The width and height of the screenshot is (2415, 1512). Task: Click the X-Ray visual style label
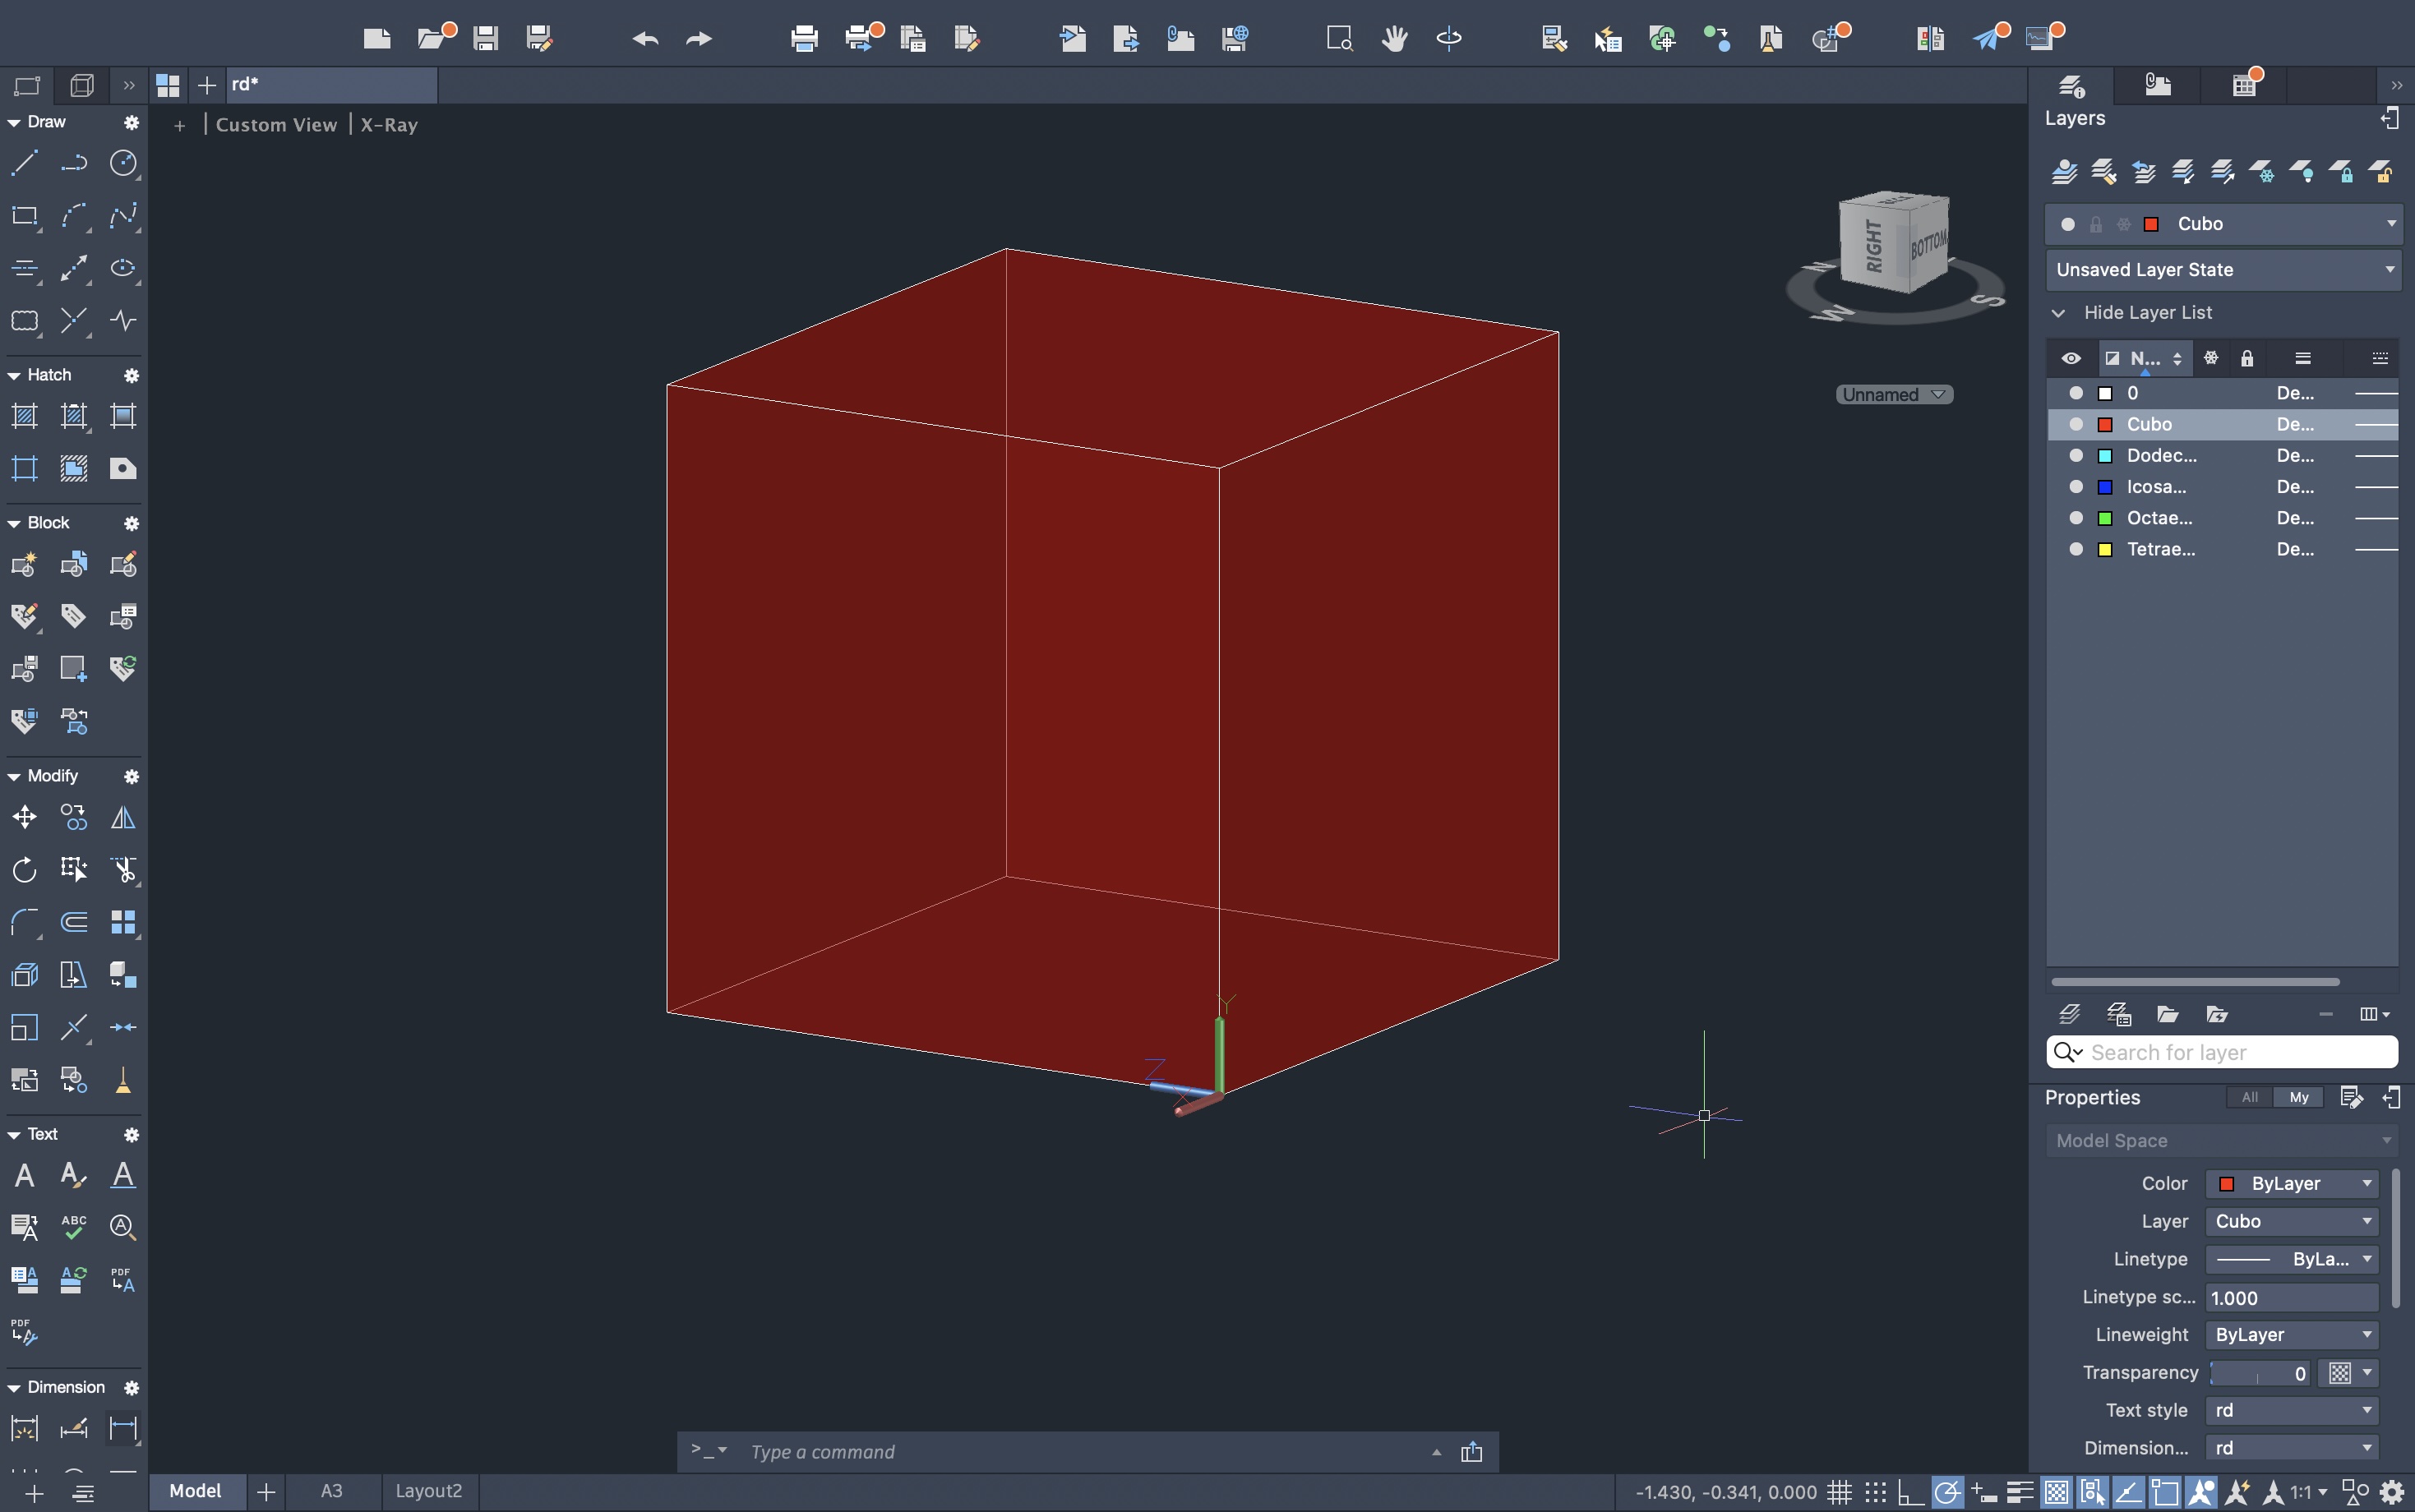pyautogui.click(x=389, y=125)
